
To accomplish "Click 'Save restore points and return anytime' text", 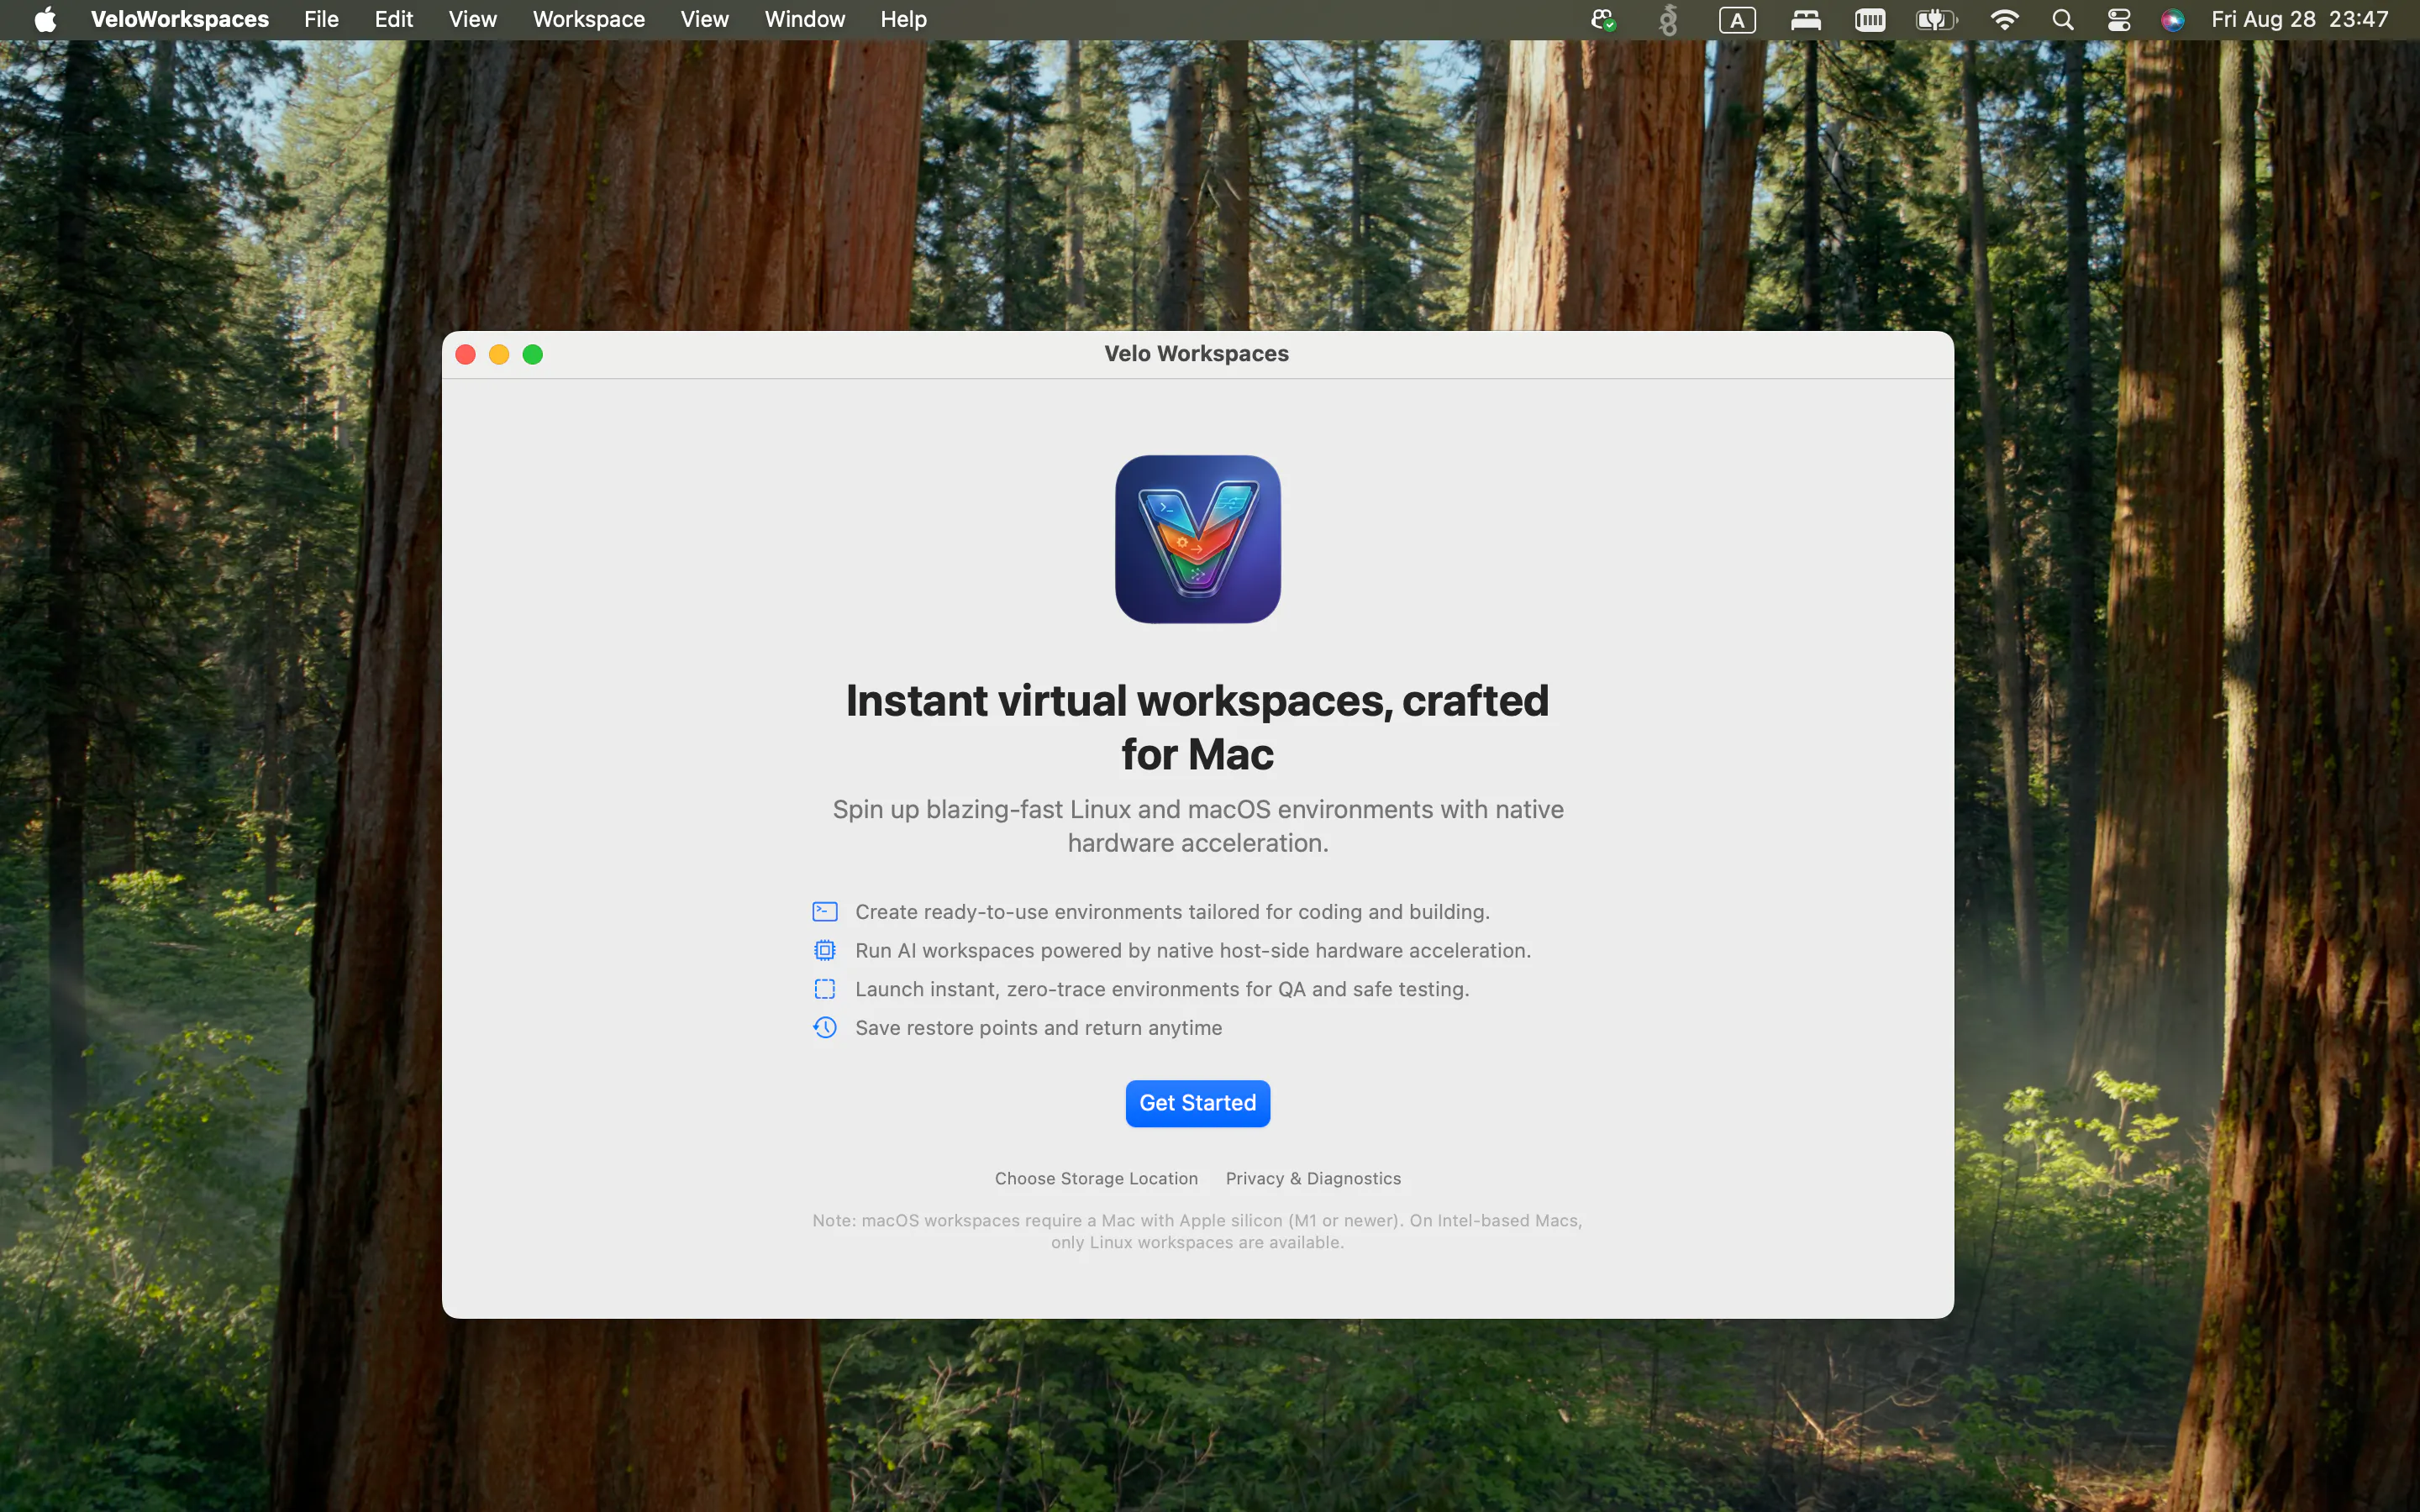I will (1038, 1027).
